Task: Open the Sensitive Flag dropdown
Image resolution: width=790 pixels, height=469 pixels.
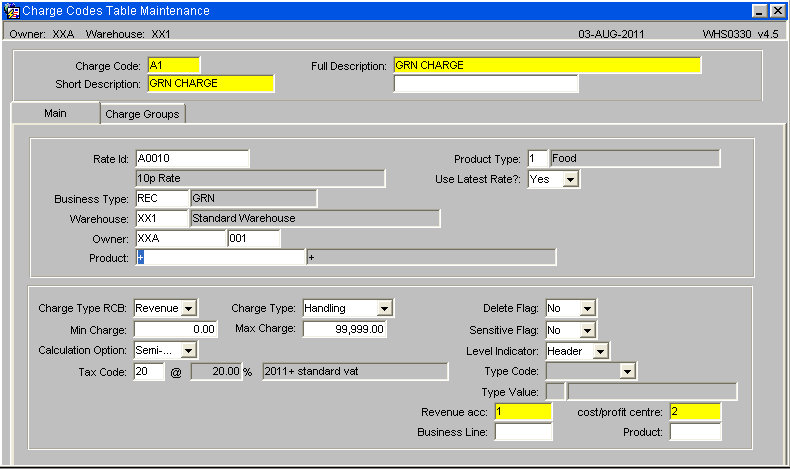Action: pos(587,330)
